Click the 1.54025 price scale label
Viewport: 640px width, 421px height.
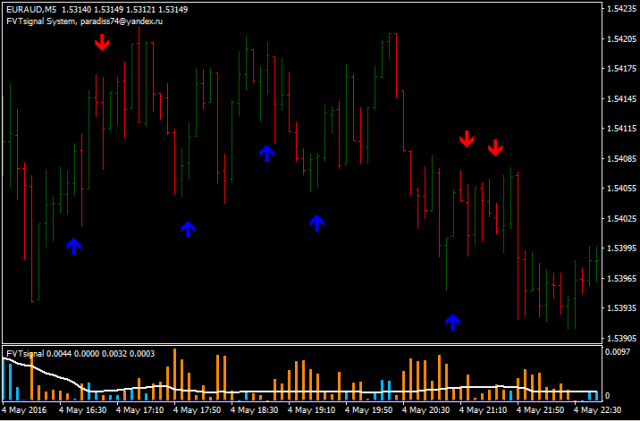point(622,218)
